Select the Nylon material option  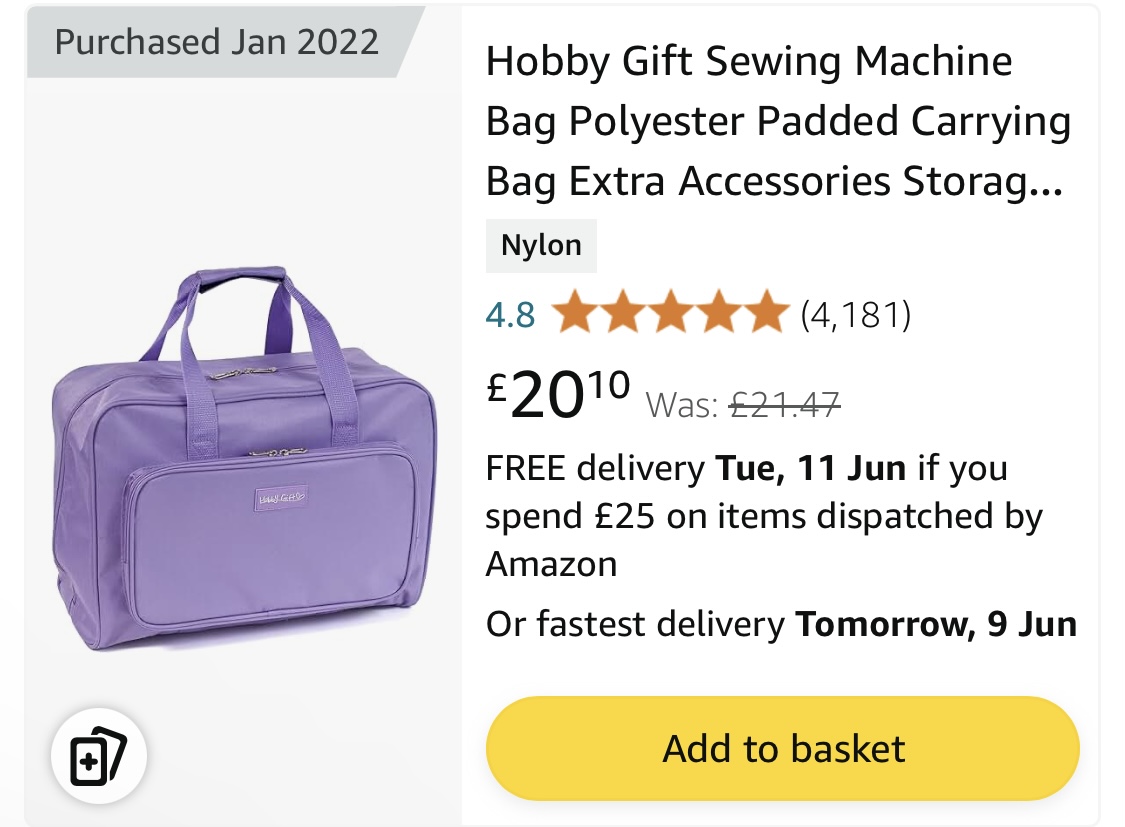point(541,246)
